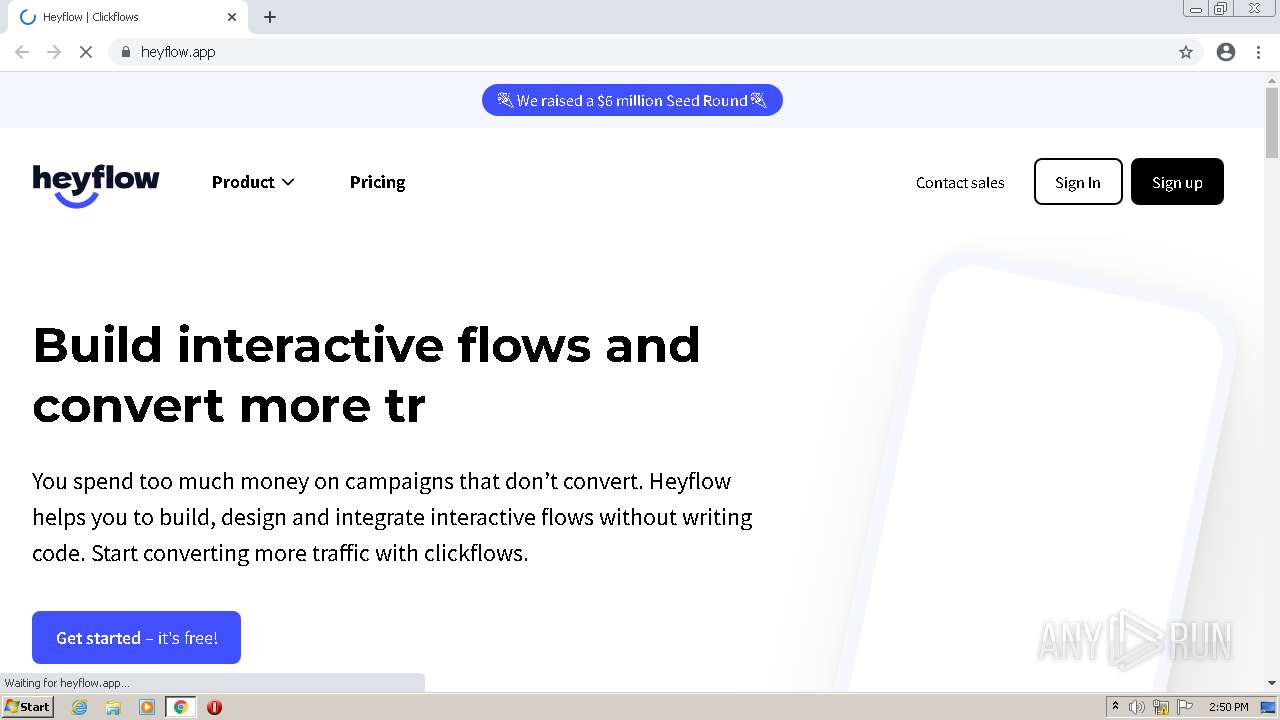Select the Heyflow | Clickflows tab
This screenshot has width=1280, height=720.
tap(128, 17)
